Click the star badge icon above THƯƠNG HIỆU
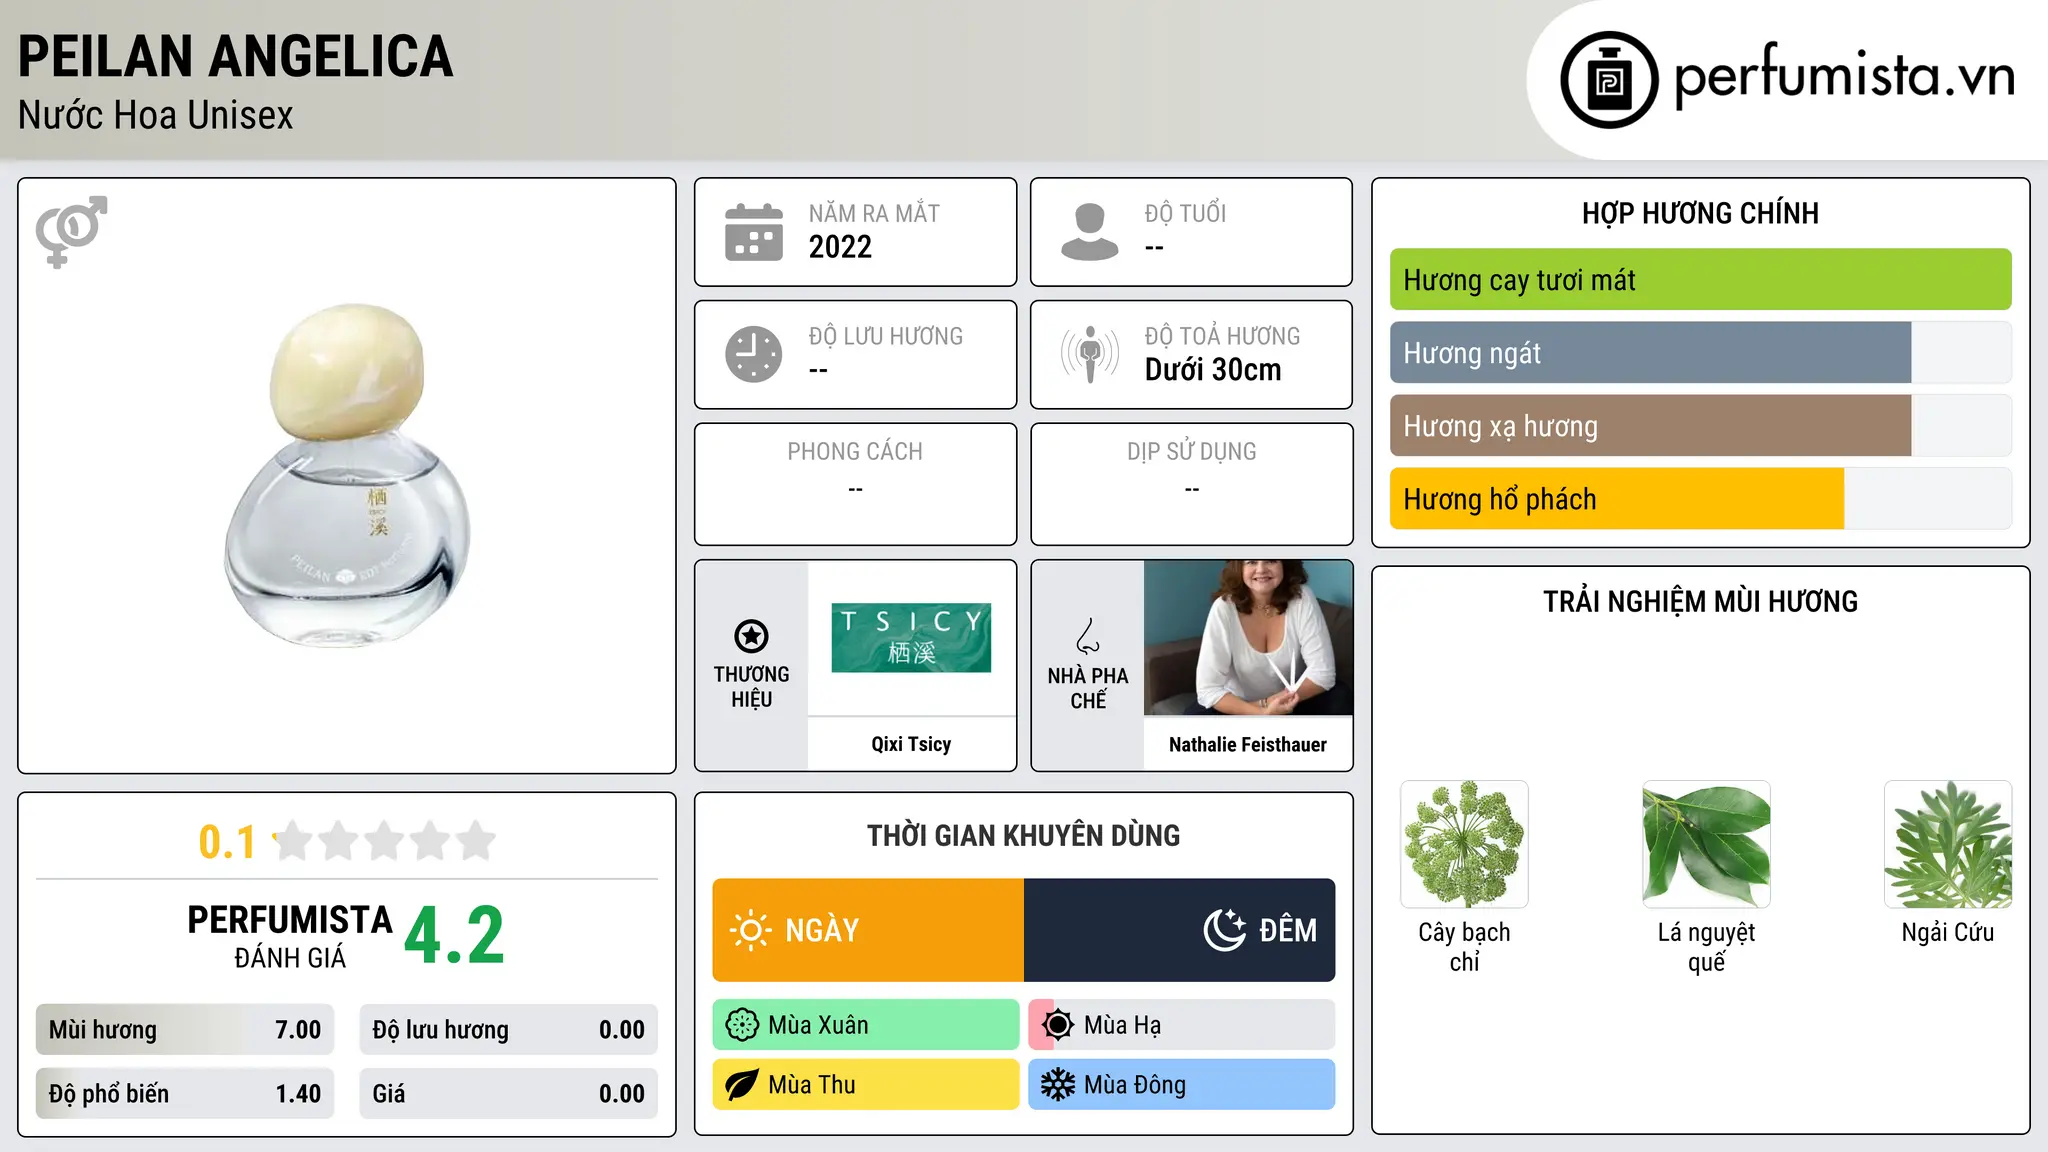 751,636
